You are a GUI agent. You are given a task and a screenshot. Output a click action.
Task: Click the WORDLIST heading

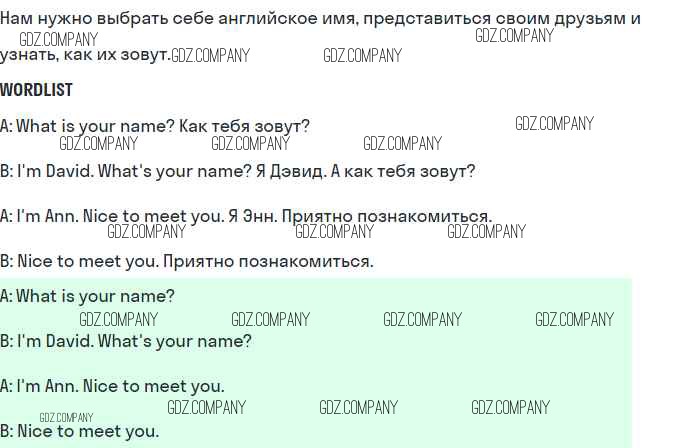pyautogui.click(x=37, y=90)
